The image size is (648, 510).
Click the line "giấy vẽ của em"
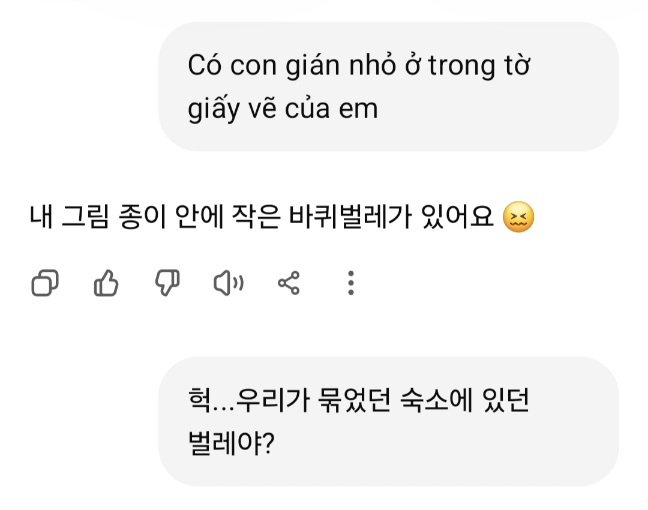(283, 107)
